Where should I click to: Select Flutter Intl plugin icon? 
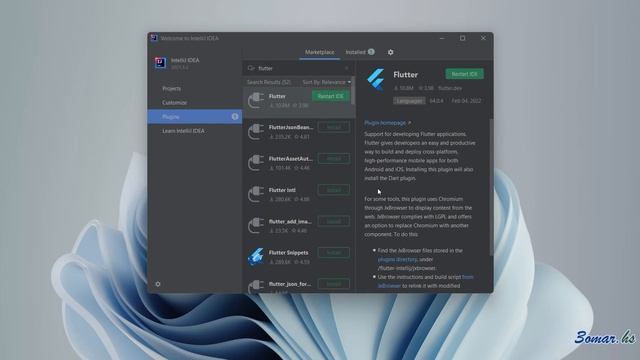[256, 194]
